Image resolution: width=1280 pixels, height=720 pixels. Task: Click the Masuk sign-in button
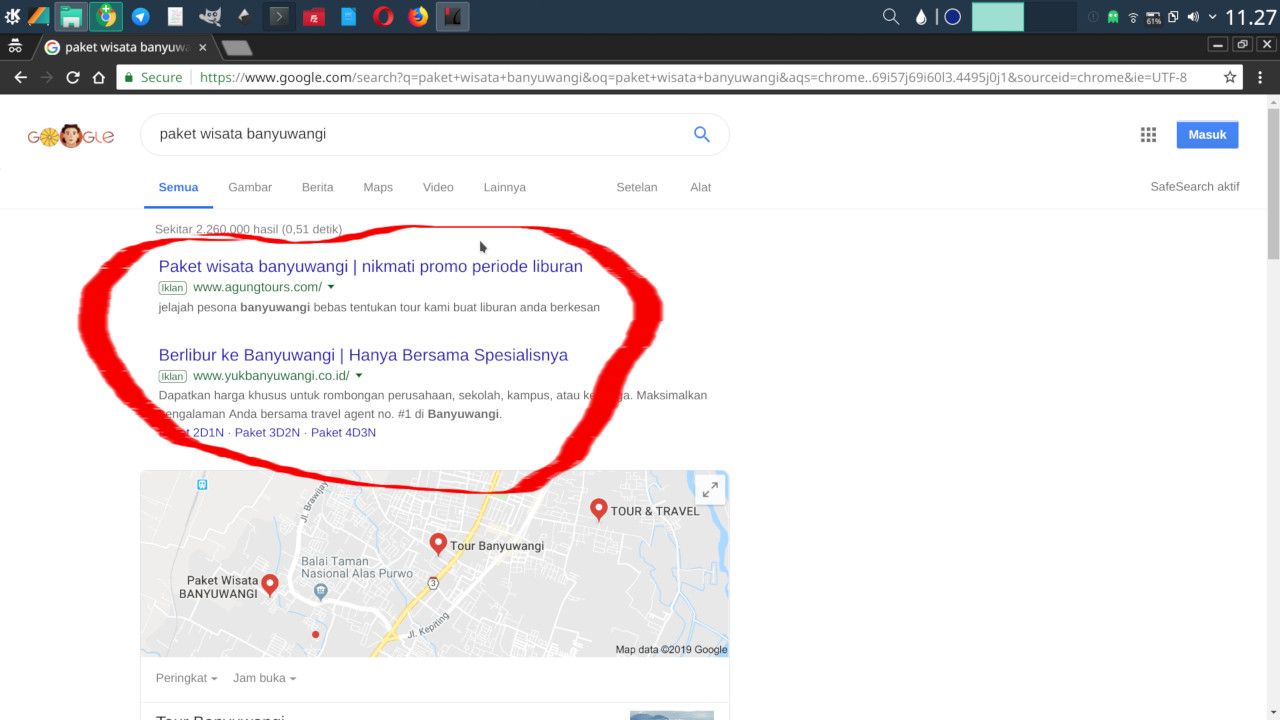pos(1207,134)
